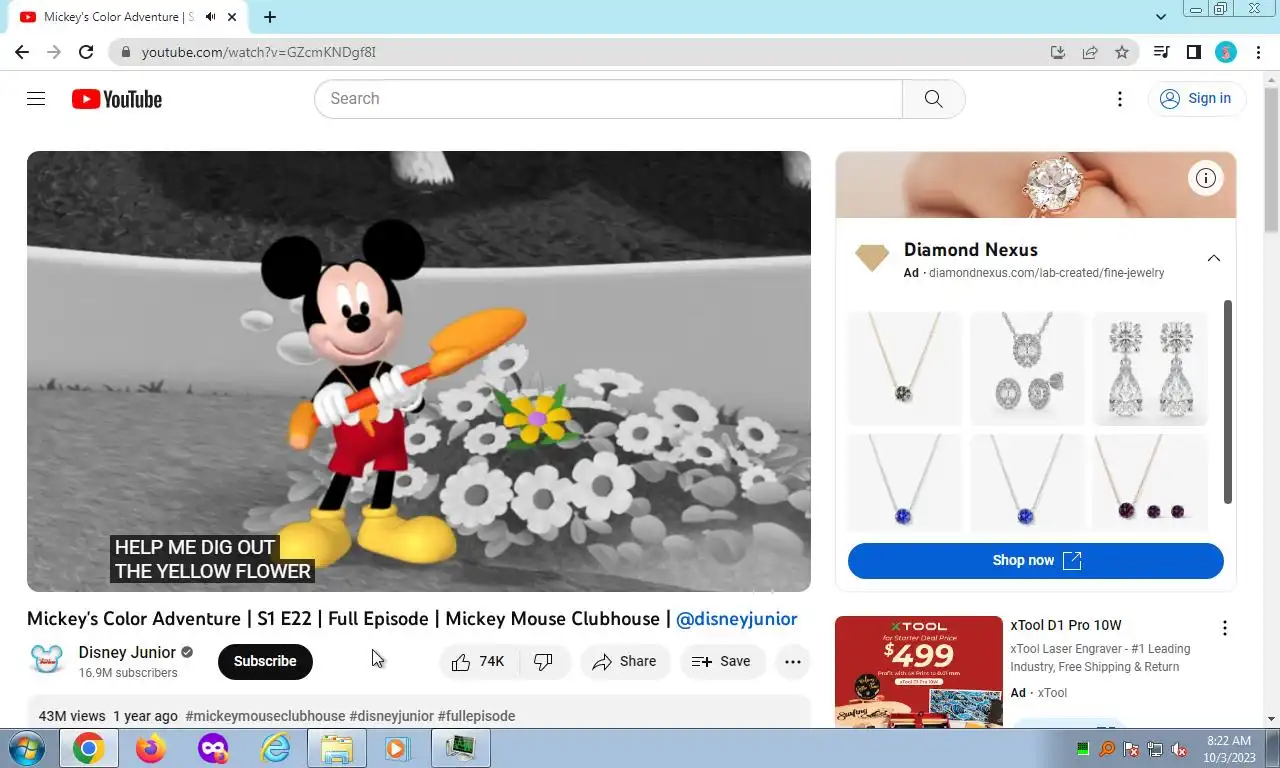
Task: Open more actions ellipsis beside Save
Action: (793, 661)
